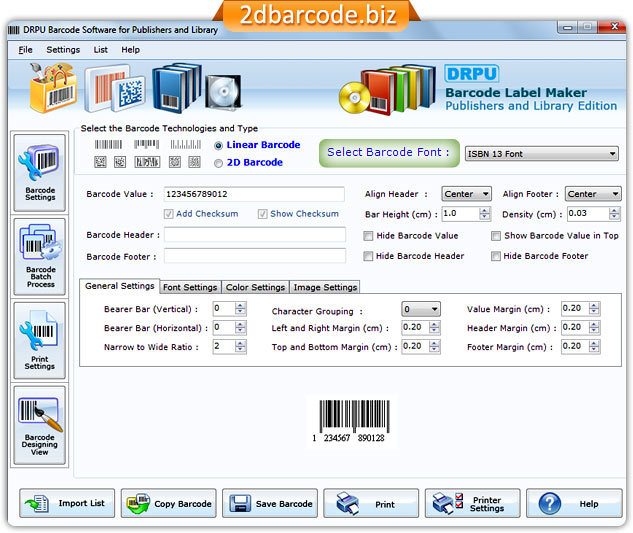Select the second linear barcode sample icon
The image size is (633, 533).
(x=147, y=144)
